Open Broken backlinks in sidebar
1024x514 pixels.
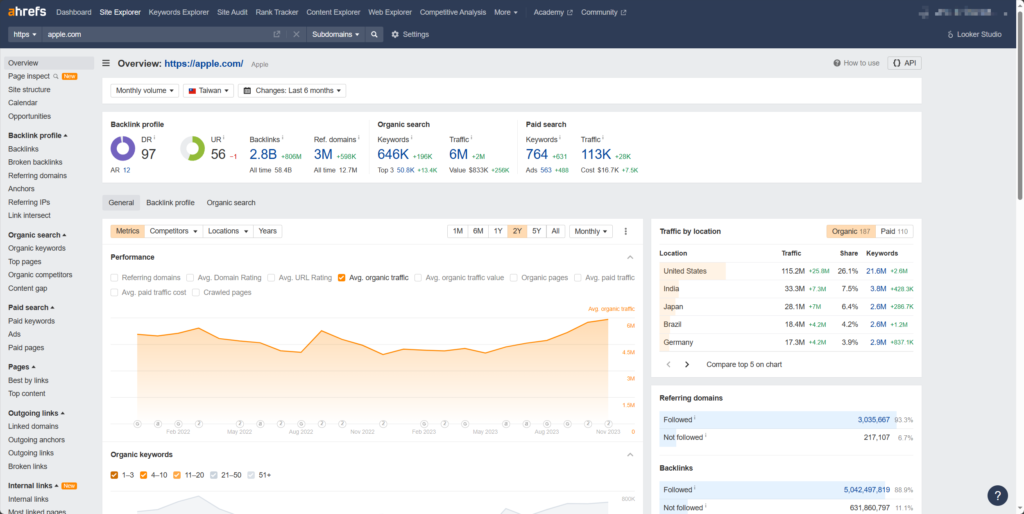pos(35,162)
